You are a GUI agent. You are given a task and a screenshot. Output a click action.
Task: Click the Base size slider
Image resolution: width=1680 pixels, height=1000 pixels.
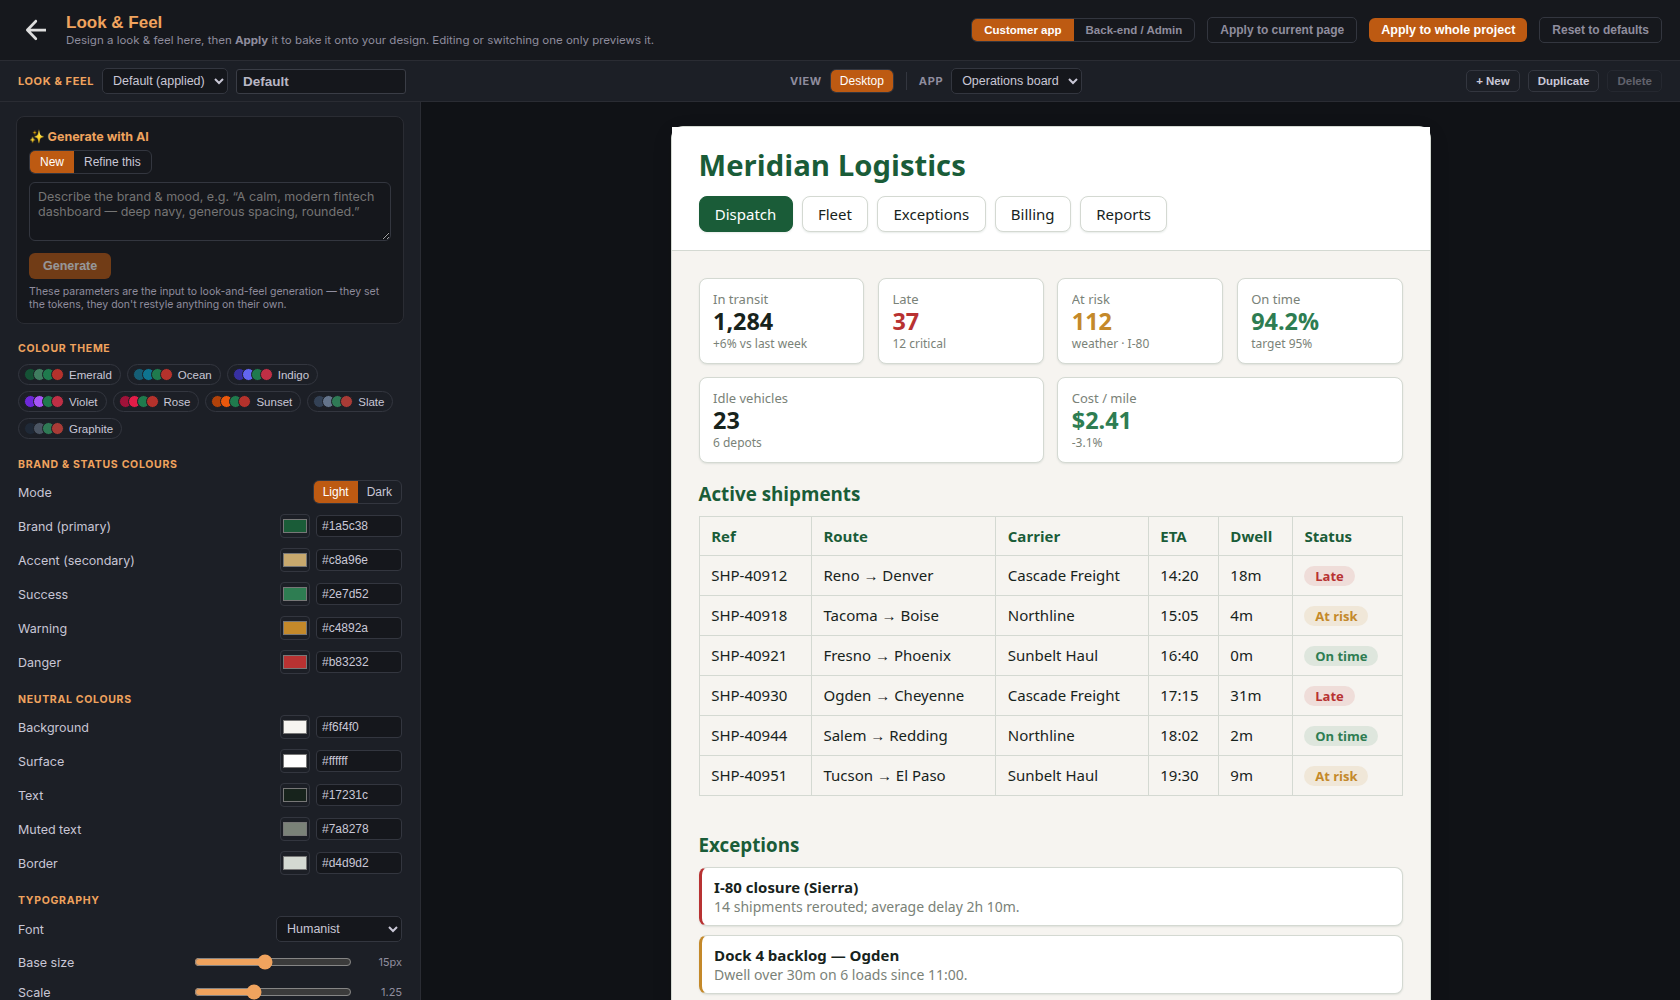coord(273,962)
